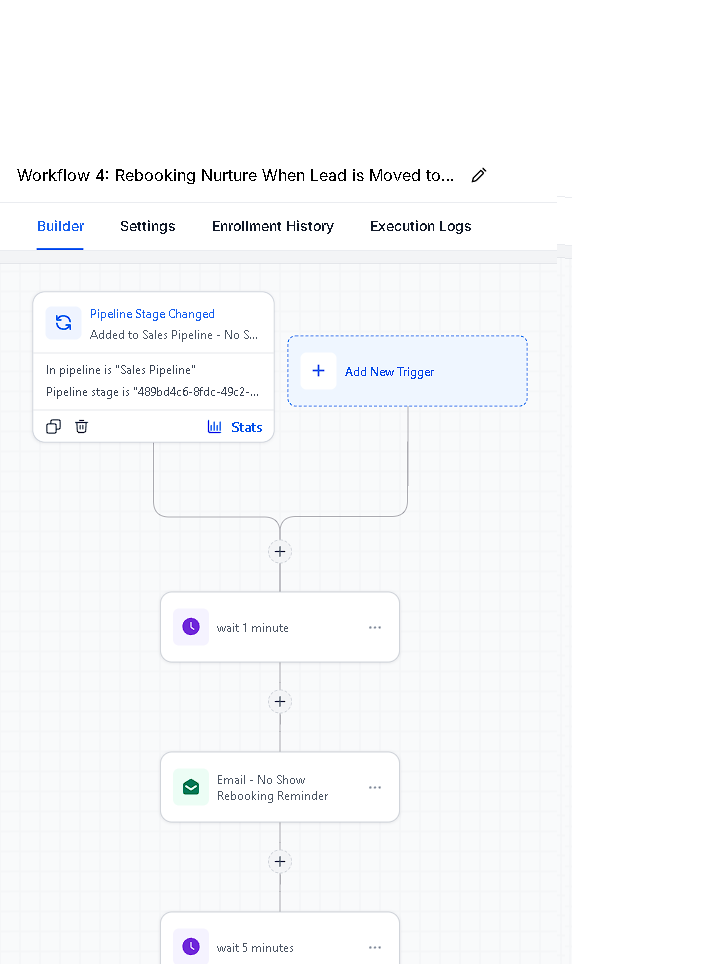The width and height of the screenshot is (703, 964).
Task: Click the "In pipeline is Sales Pipeline" filter text
Action: click(121, 369)
